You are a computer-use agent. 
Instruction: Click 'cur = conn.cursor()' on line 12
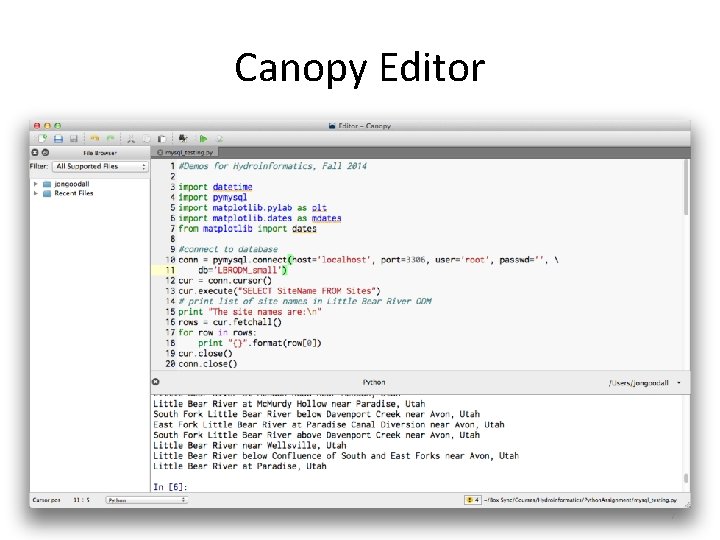(225, 281)
